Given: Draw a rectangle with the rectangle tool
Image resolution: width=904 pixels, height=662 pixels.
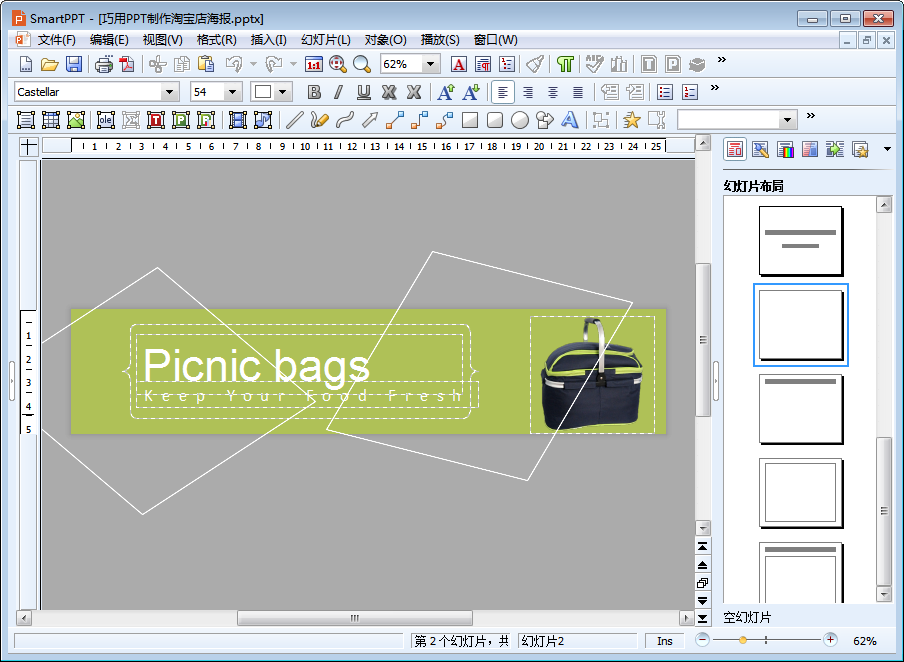Looking at the screenshot, I should point(470,120).
